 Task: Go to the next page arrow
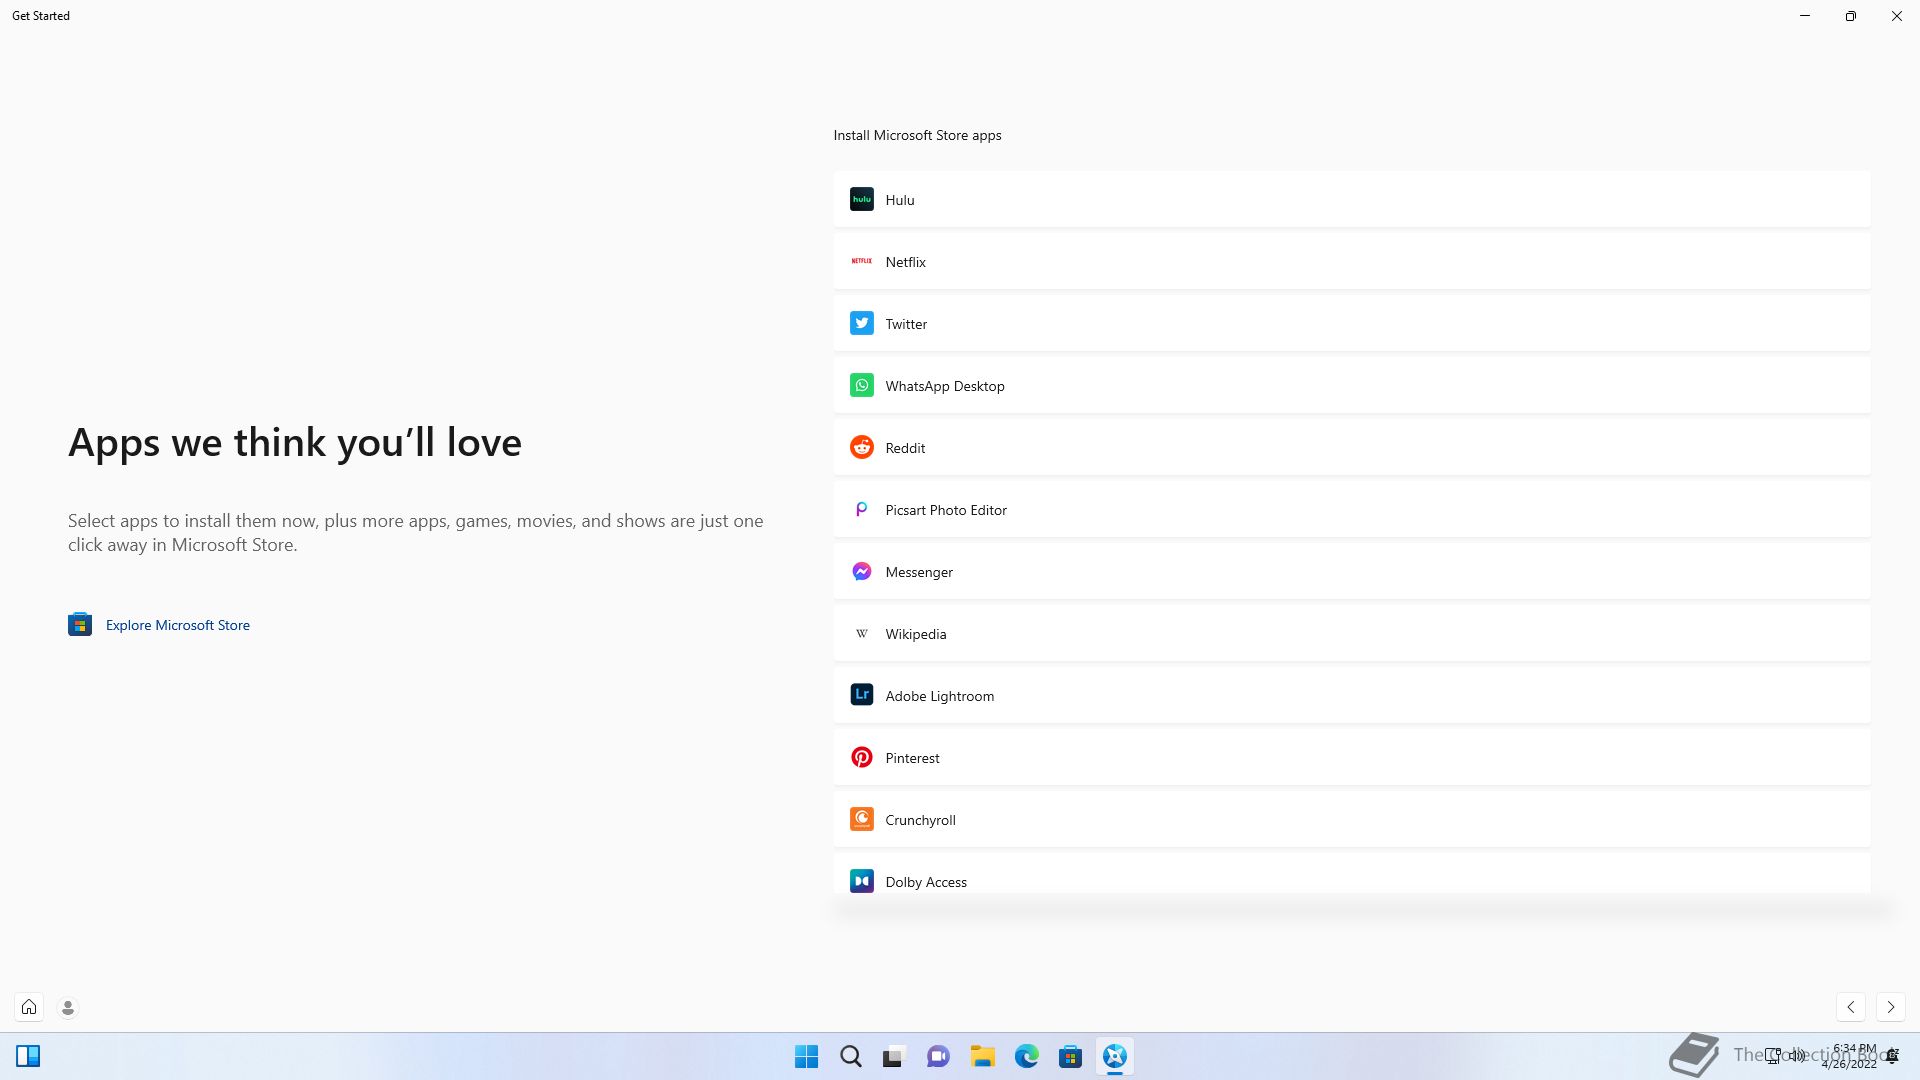coord(1890,1007)
